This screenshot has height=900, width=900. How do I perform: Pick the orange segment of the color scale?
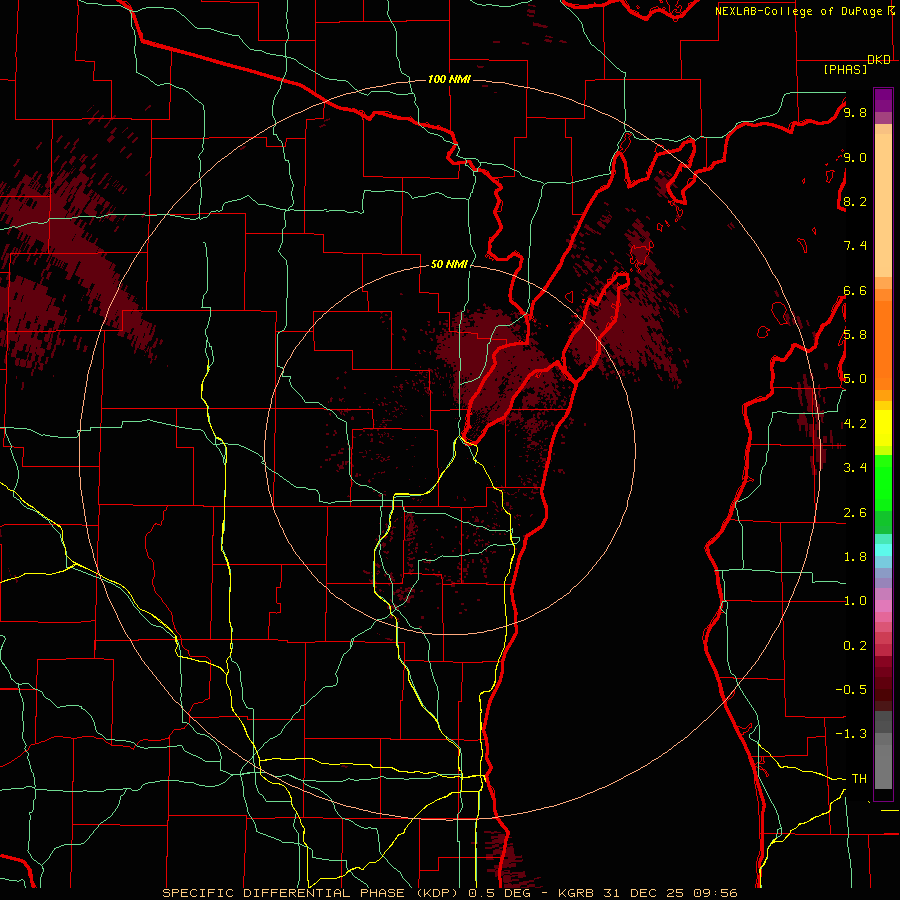(x=883, y=344)
